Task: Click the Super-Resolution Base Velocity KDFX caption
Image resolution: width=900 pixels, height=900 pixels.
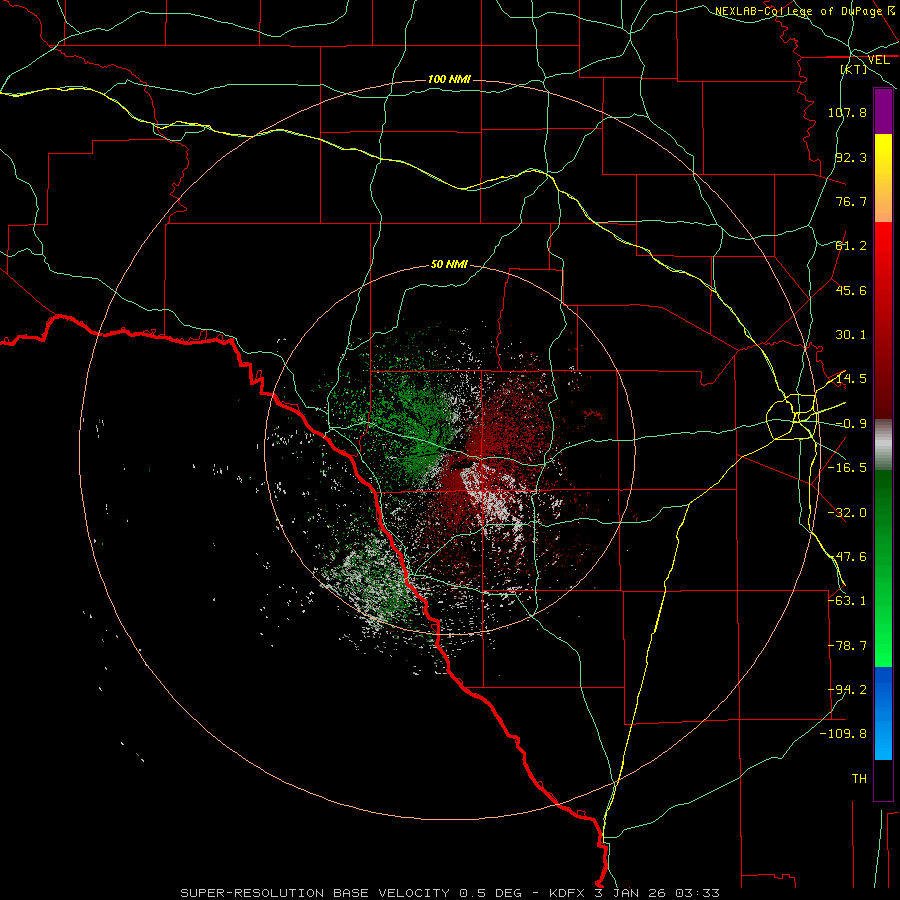Action: point(450,893)
